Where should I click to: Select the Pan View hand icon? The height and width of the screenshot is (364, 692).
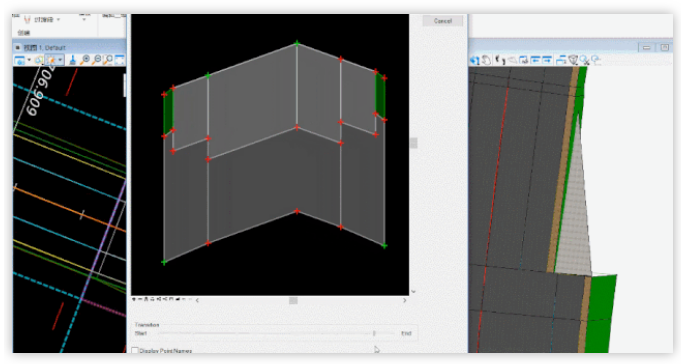click(x=486, y=60)
